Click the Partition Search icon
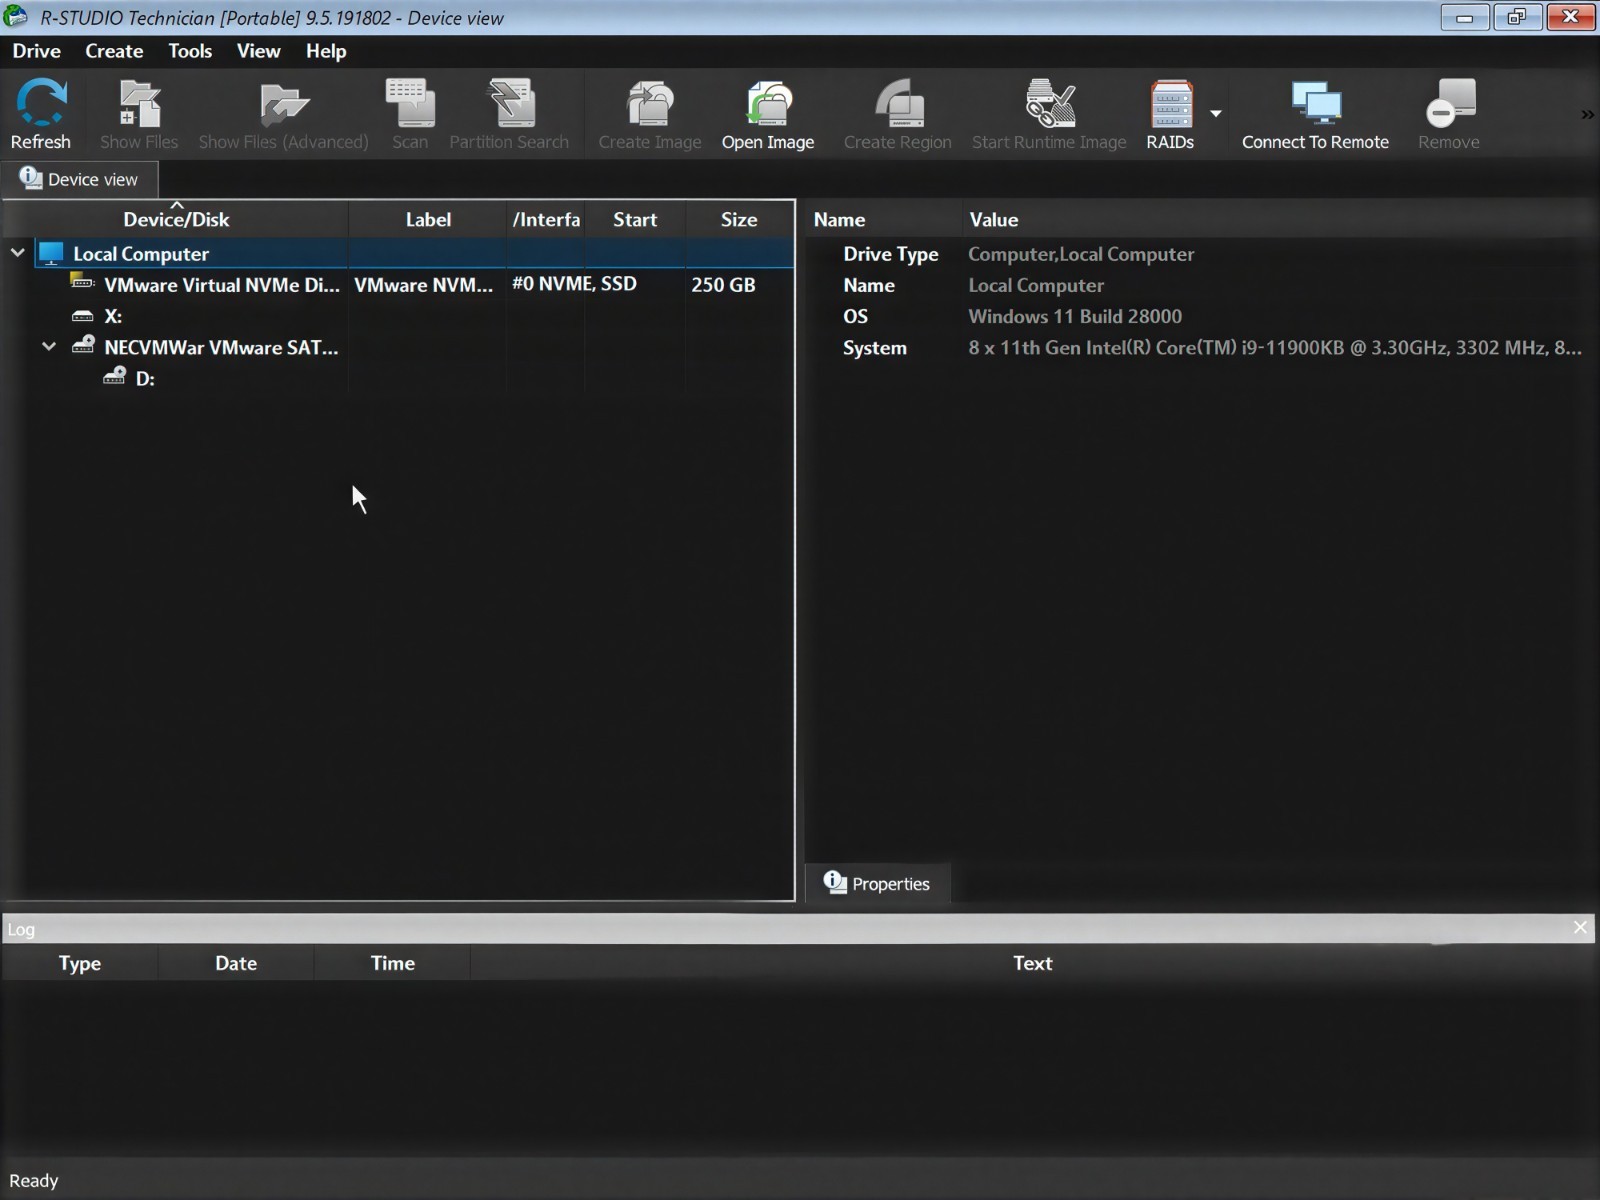Viewport: 1600px width, 1200px height. [510, 103]
